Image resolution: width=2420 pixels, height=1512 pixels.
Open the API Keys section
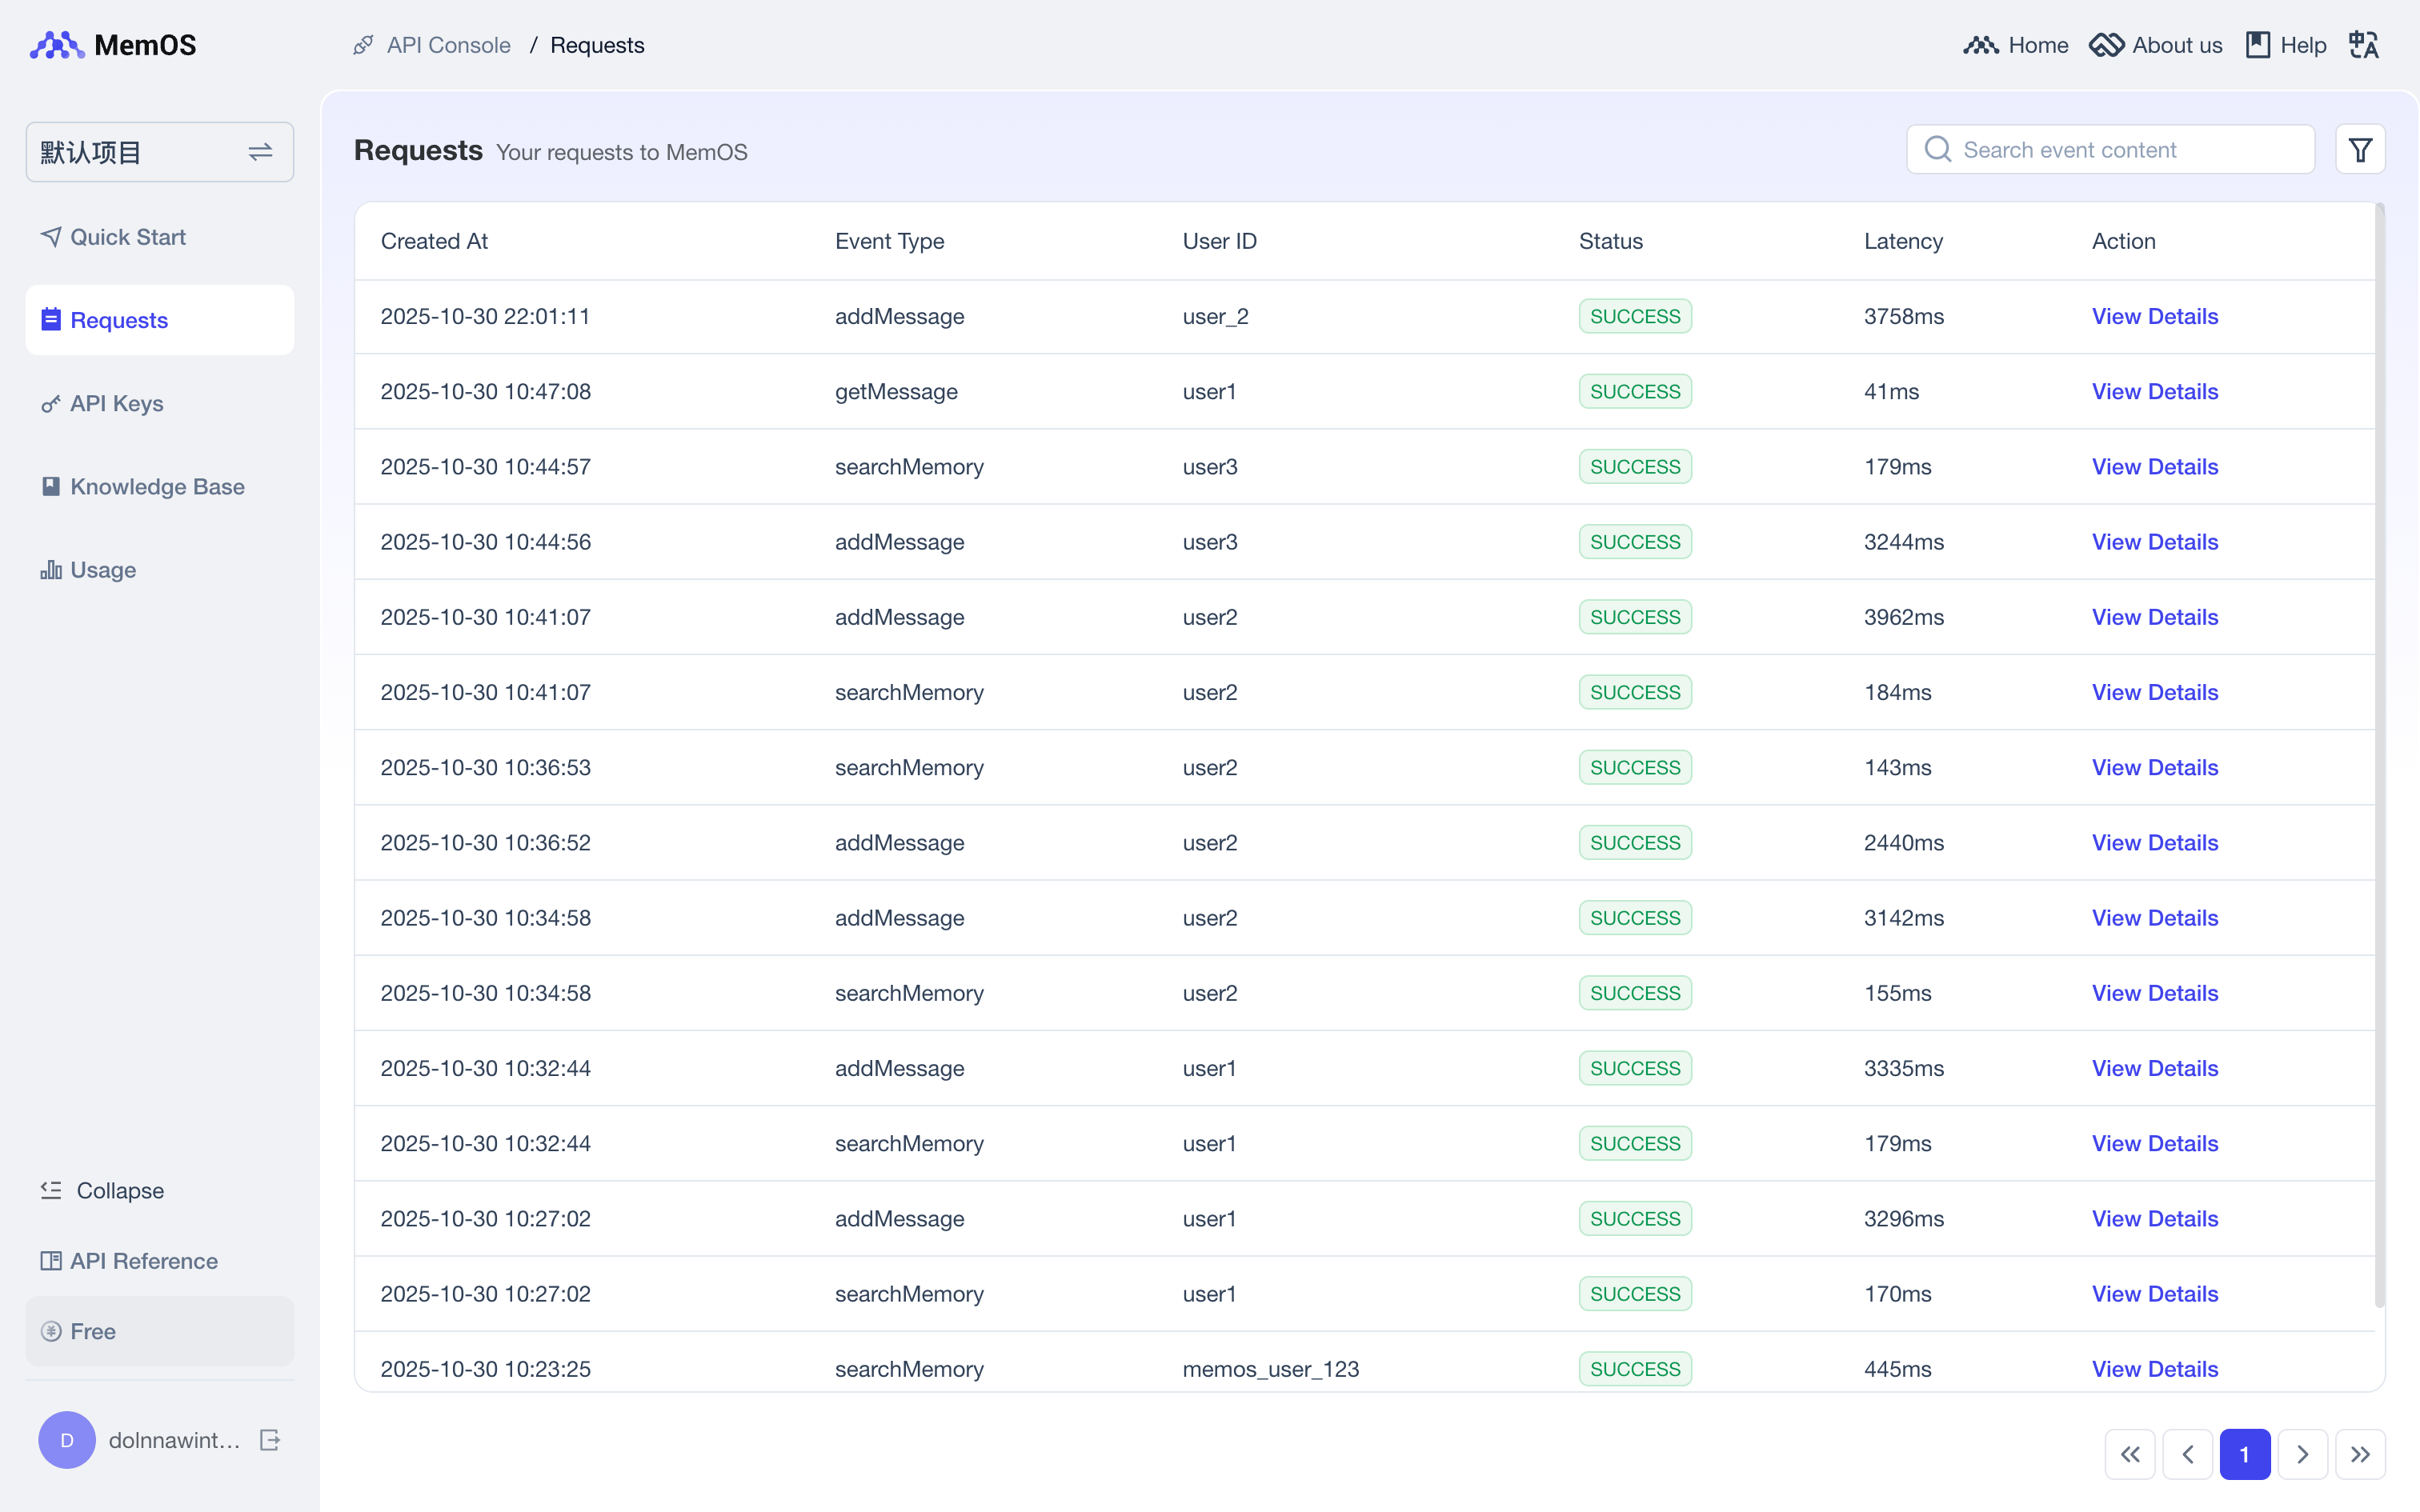116,403
